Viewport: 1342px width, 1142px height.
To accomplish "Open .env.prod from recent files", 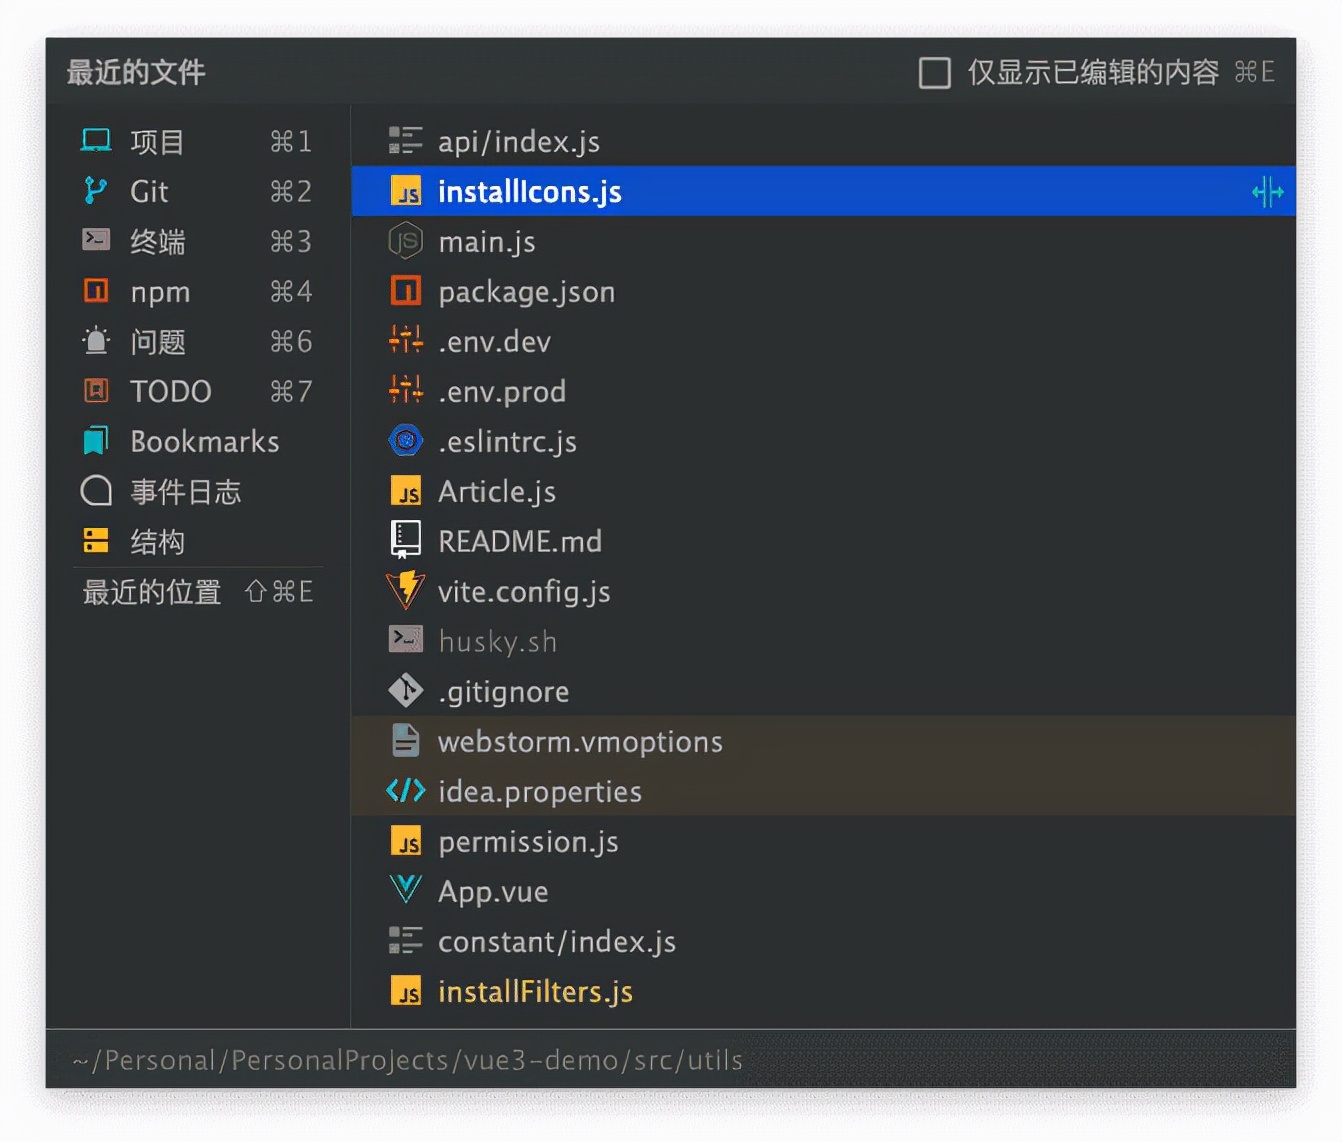I will (x=823, y=391).
